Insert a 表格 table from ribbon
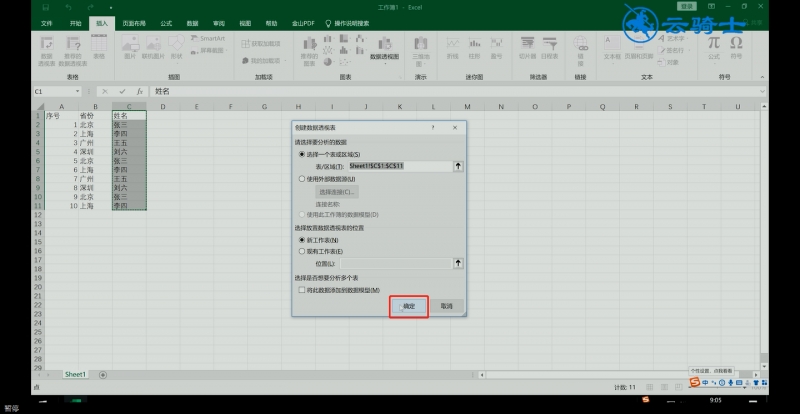 pyautogui.click(x=99, y=47)
